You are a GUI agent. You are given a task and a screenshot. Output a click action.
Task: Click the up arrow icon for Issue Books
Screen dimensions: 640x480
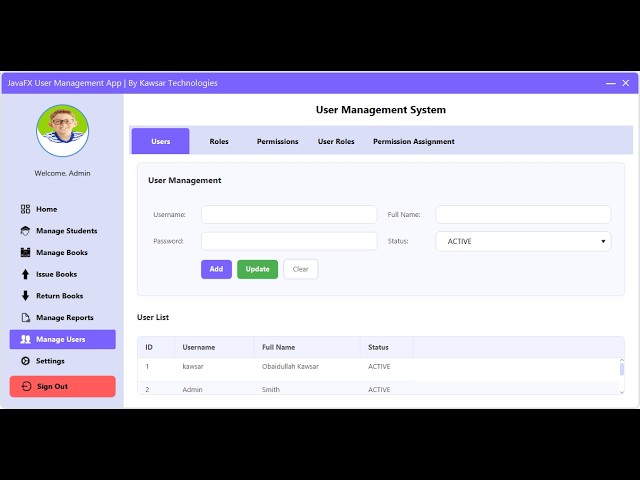click(25, 274)
